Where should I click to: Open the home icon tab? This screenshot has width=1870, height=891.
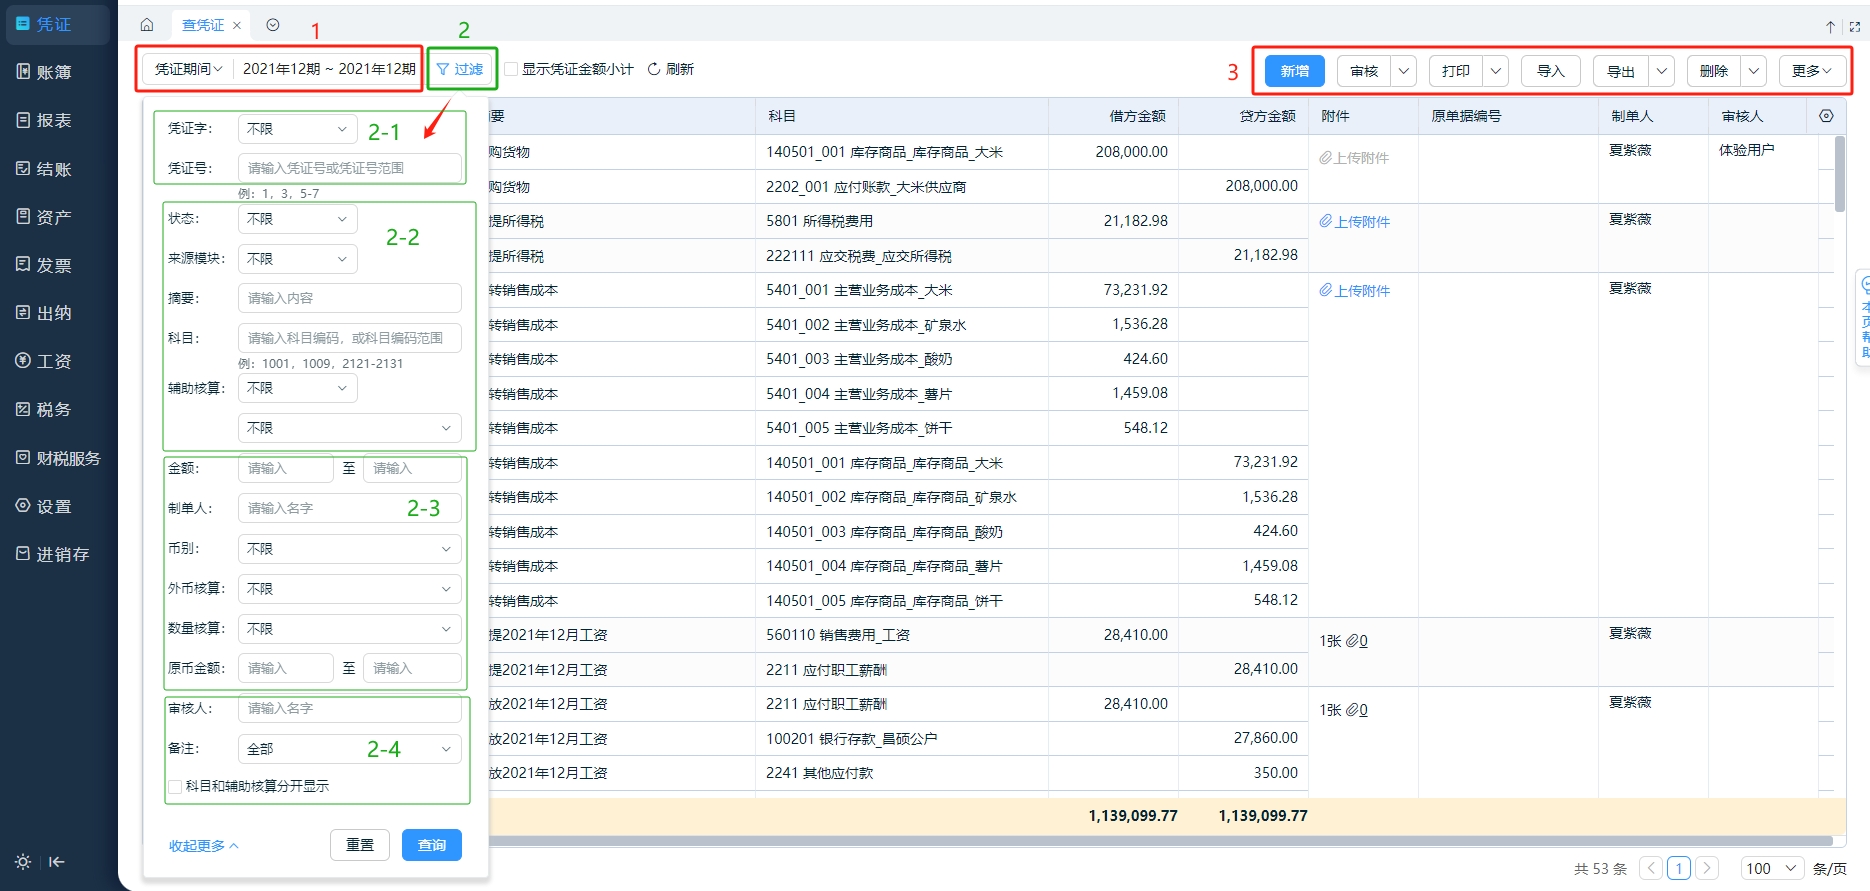coord(147,25)
